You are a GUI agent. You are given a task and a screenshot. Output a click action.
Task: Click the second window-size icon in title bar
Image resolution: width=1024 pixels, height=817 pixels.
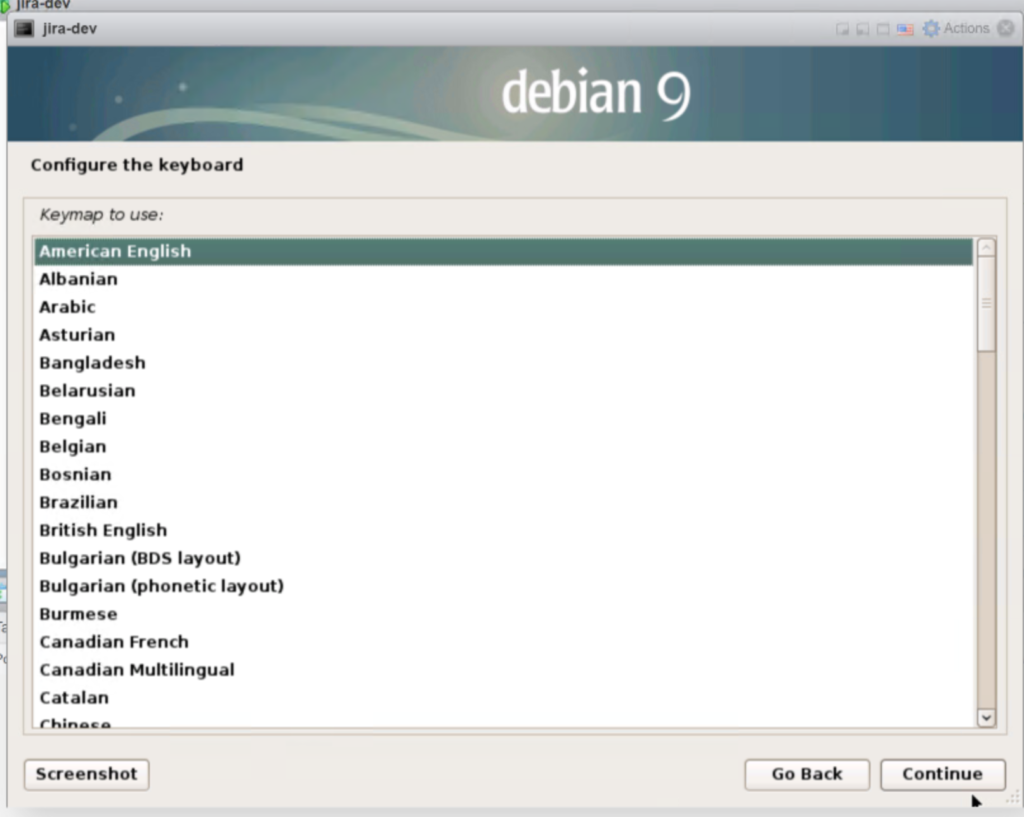coord(863,29)
